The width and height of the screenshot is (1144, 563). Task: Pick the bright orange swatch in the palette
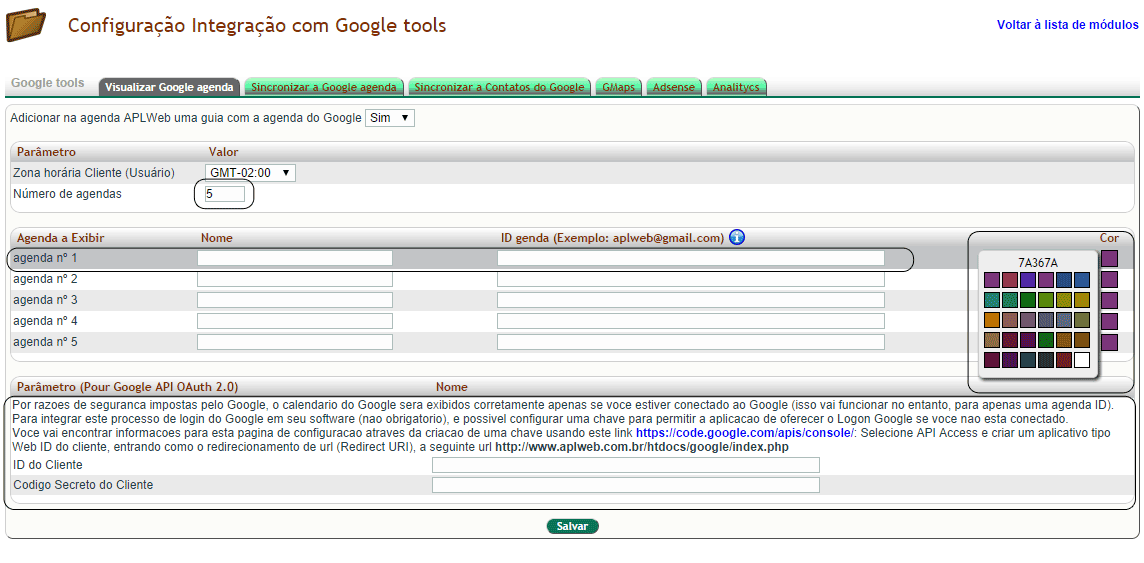[x=992, y=320]
